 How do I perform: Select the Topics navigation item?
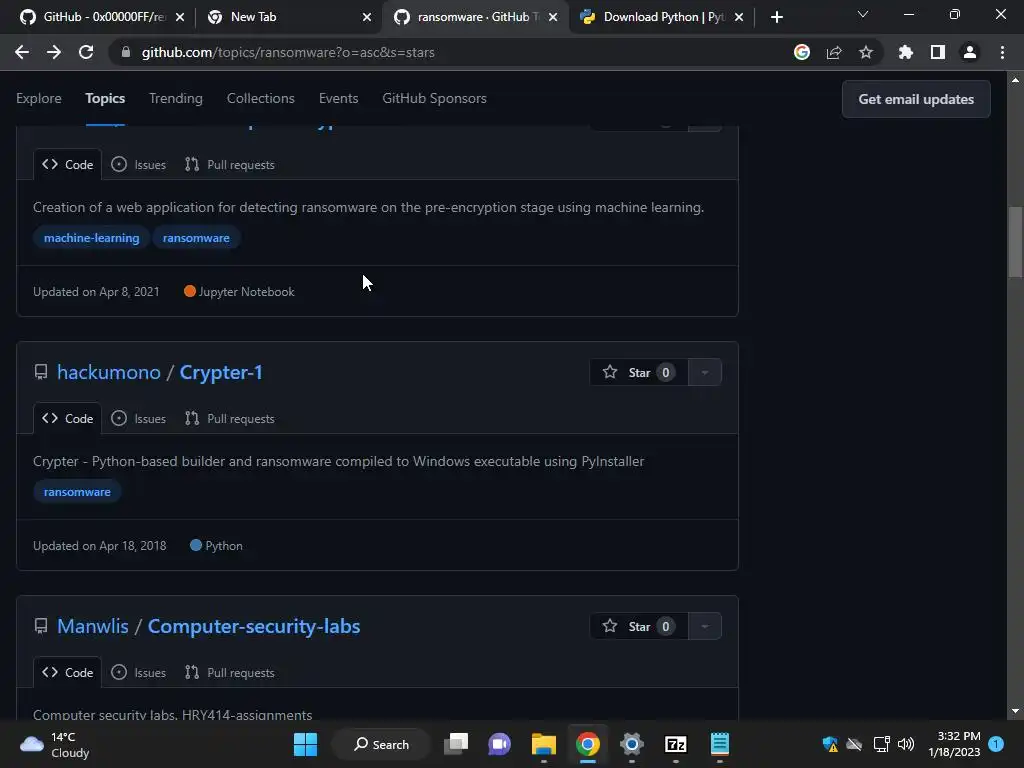tap(105, 98)
